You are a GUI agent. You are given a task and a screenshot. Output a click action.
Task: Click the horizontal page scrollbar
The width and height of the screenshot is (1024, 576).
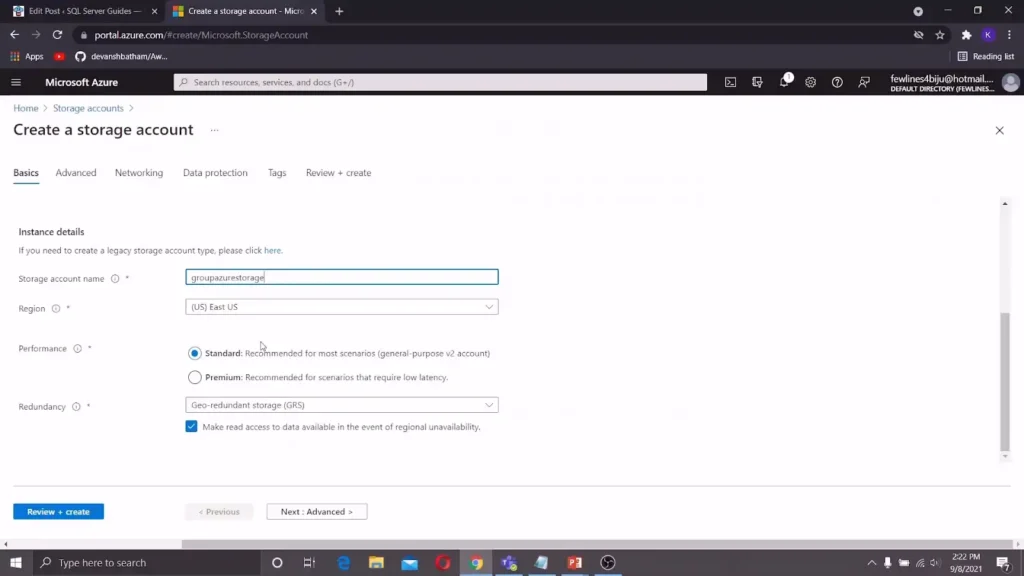click(596, 543)
